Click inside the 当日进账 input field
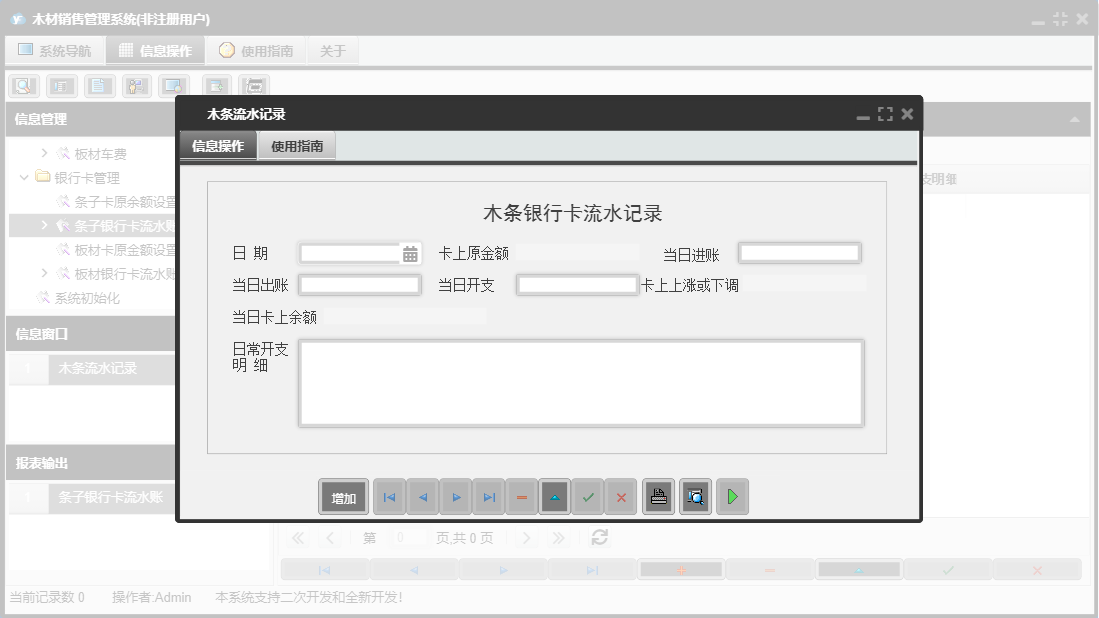The image size is (1099, 618). pyautogui.click(x=799, y=252)
